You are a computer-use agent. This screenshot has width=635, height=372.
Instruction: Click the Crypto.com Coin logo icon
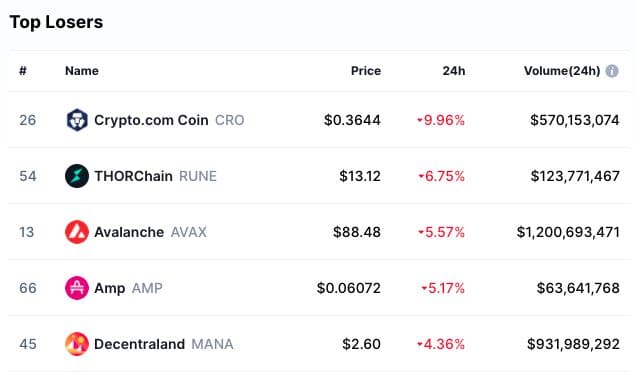click(x=77, y=120)
